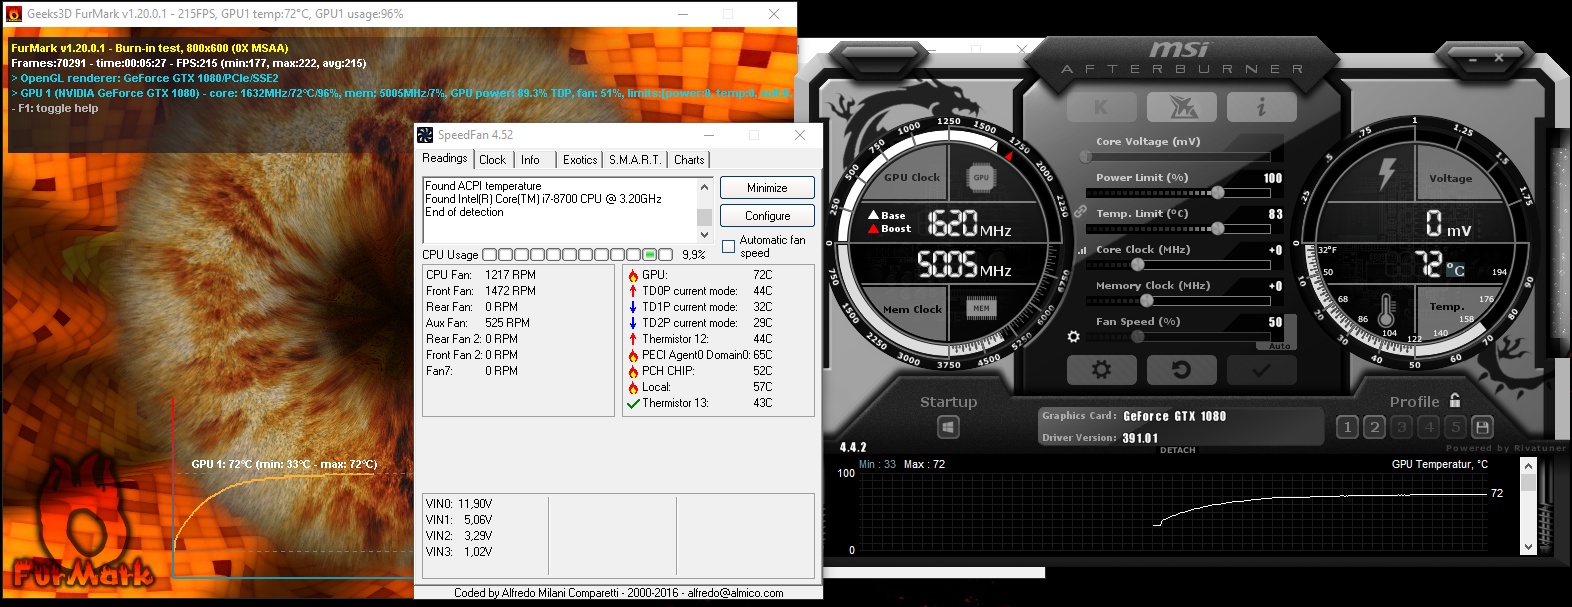Screen dimensions: 1572x607
Task: Switch to the SpeedFan Readings tab
Action: tap(445, 158)
